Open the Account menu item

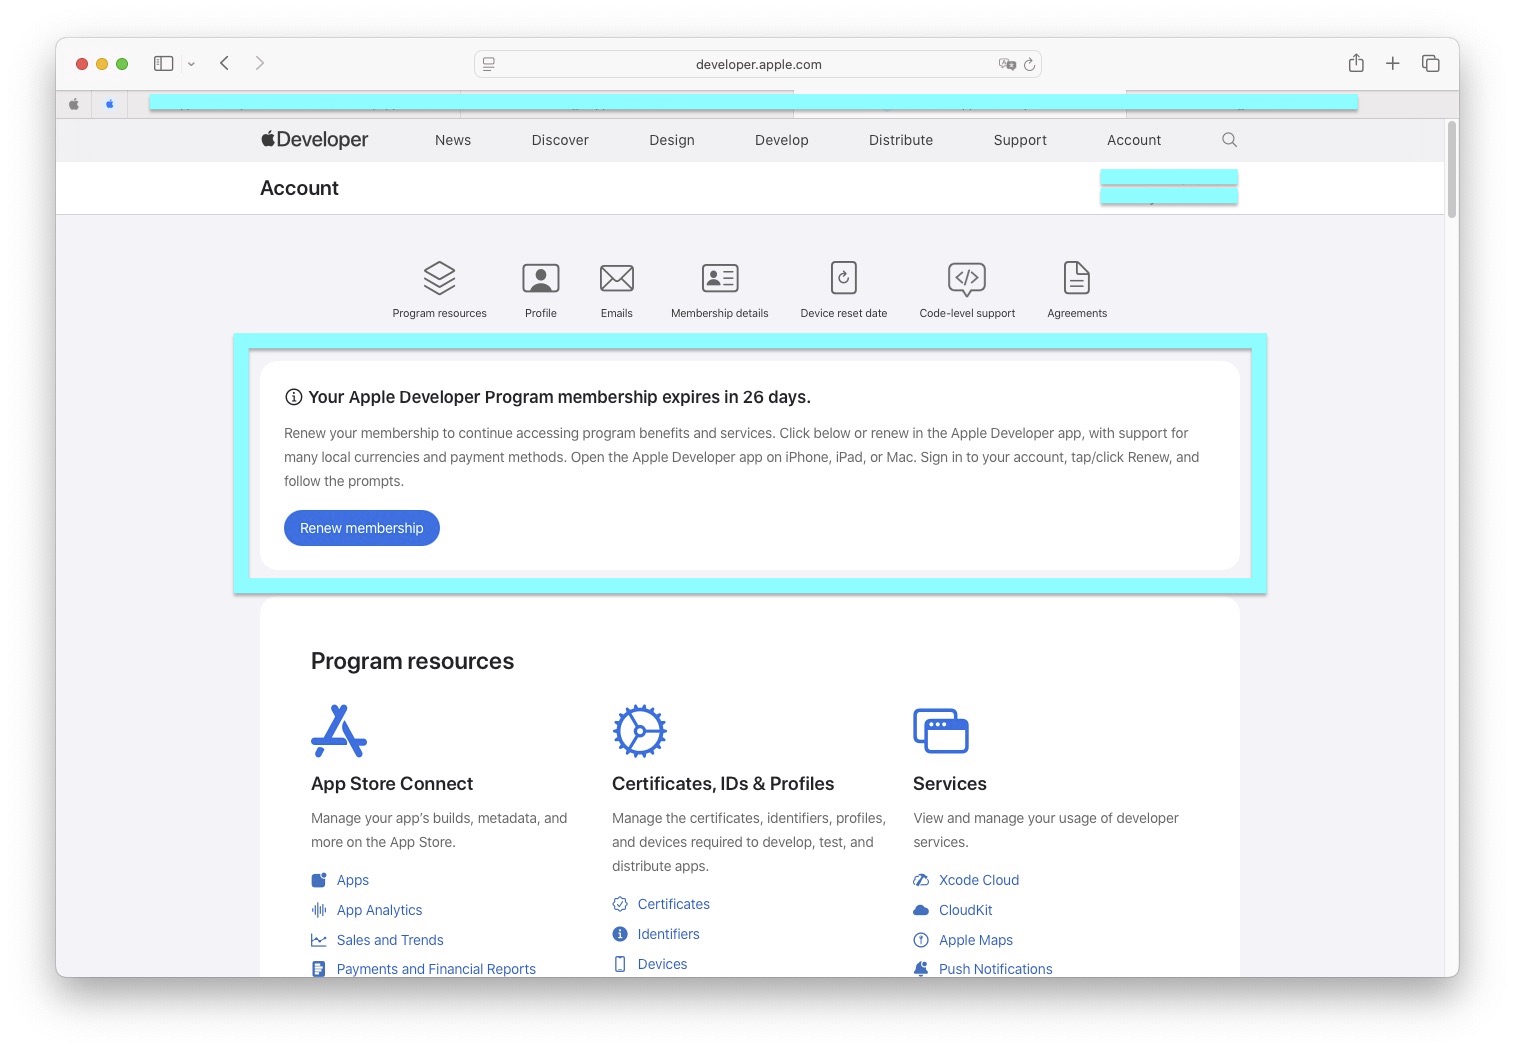coord(1134,140)
